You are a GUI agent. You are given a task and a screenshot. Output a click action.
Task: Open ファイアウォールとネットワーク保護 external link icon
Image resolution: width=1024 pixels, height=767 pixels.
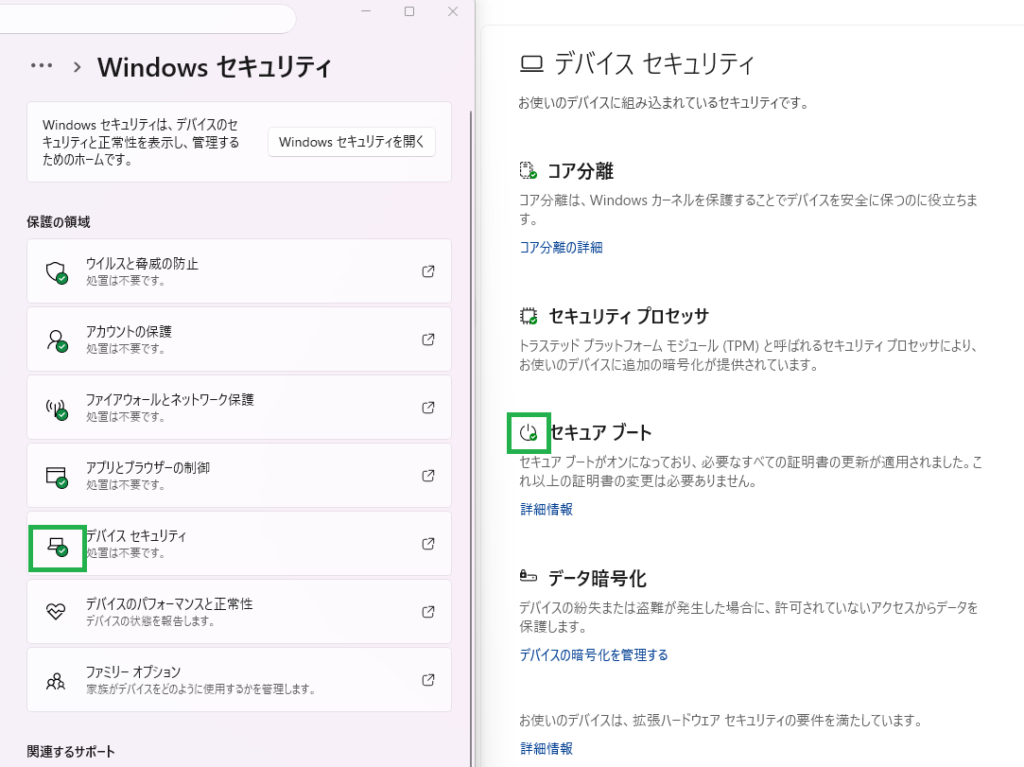click(x=428, y=407)
